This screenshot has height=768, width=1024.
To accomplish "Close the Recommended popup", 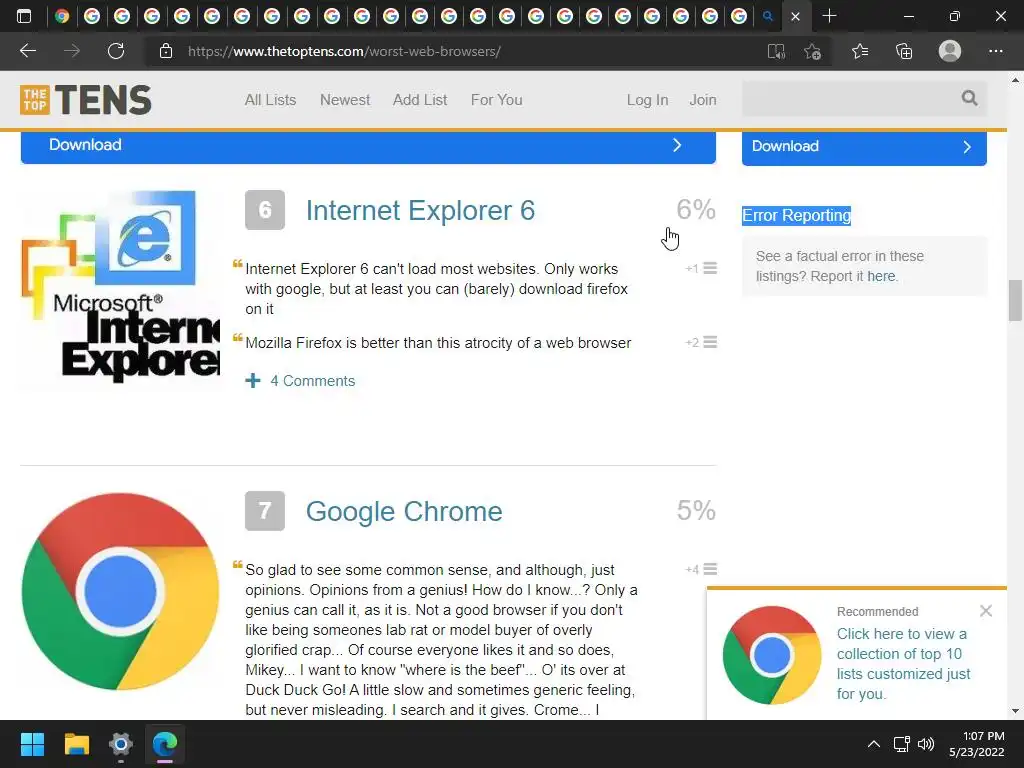I will tap(985, 611).
